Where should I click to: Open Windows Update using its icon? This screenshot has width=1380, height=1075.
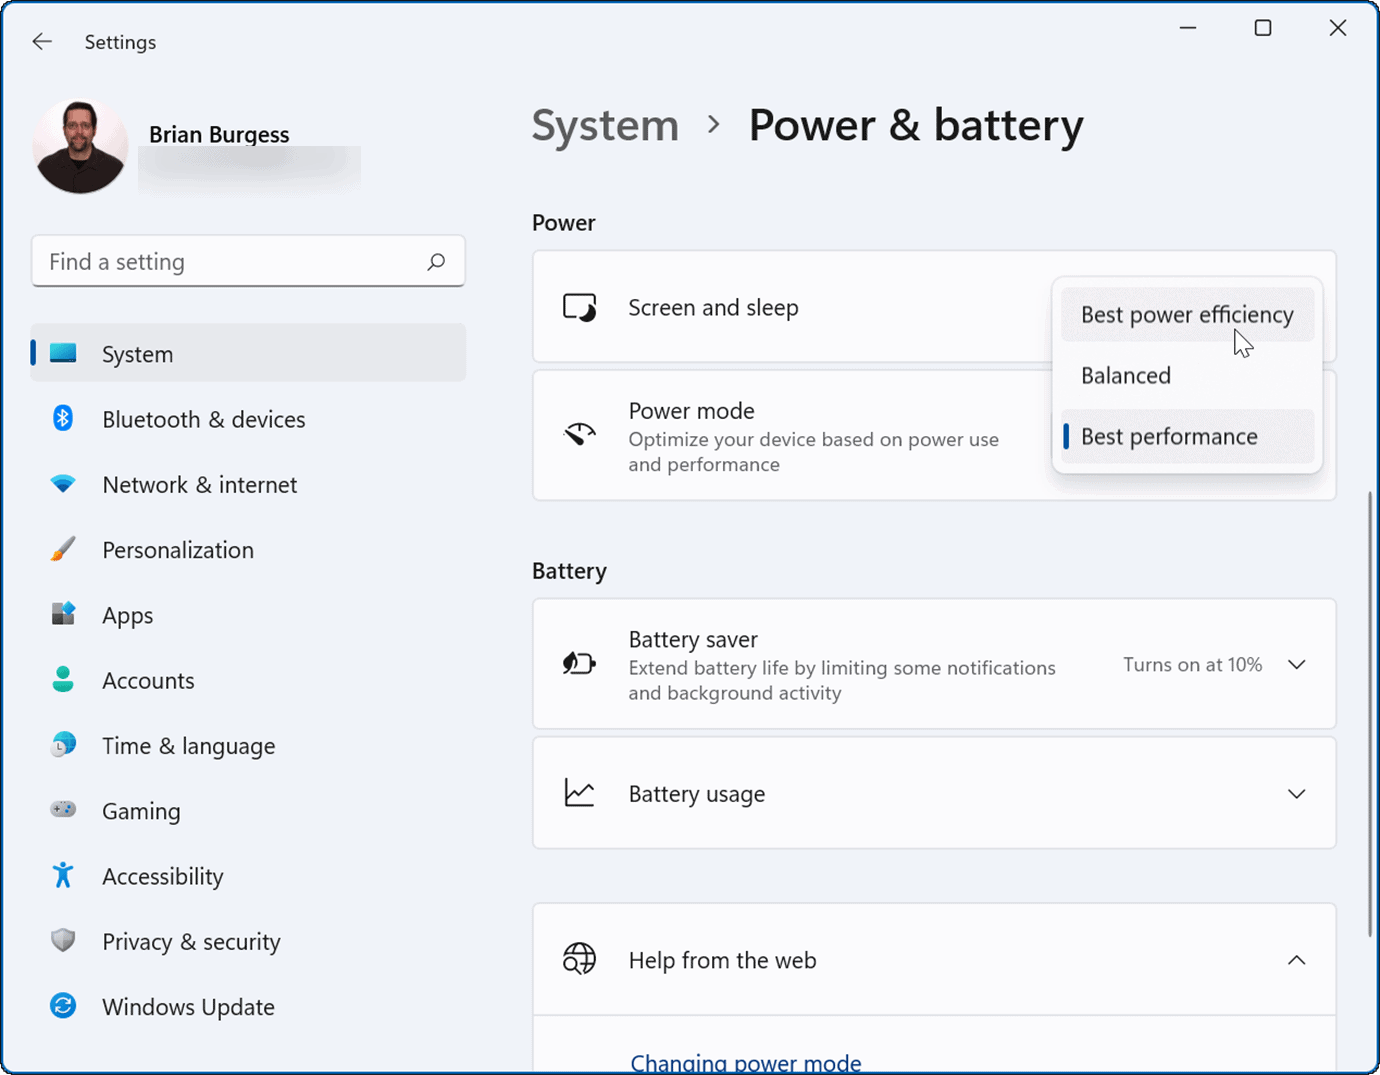click(62, 1006)
